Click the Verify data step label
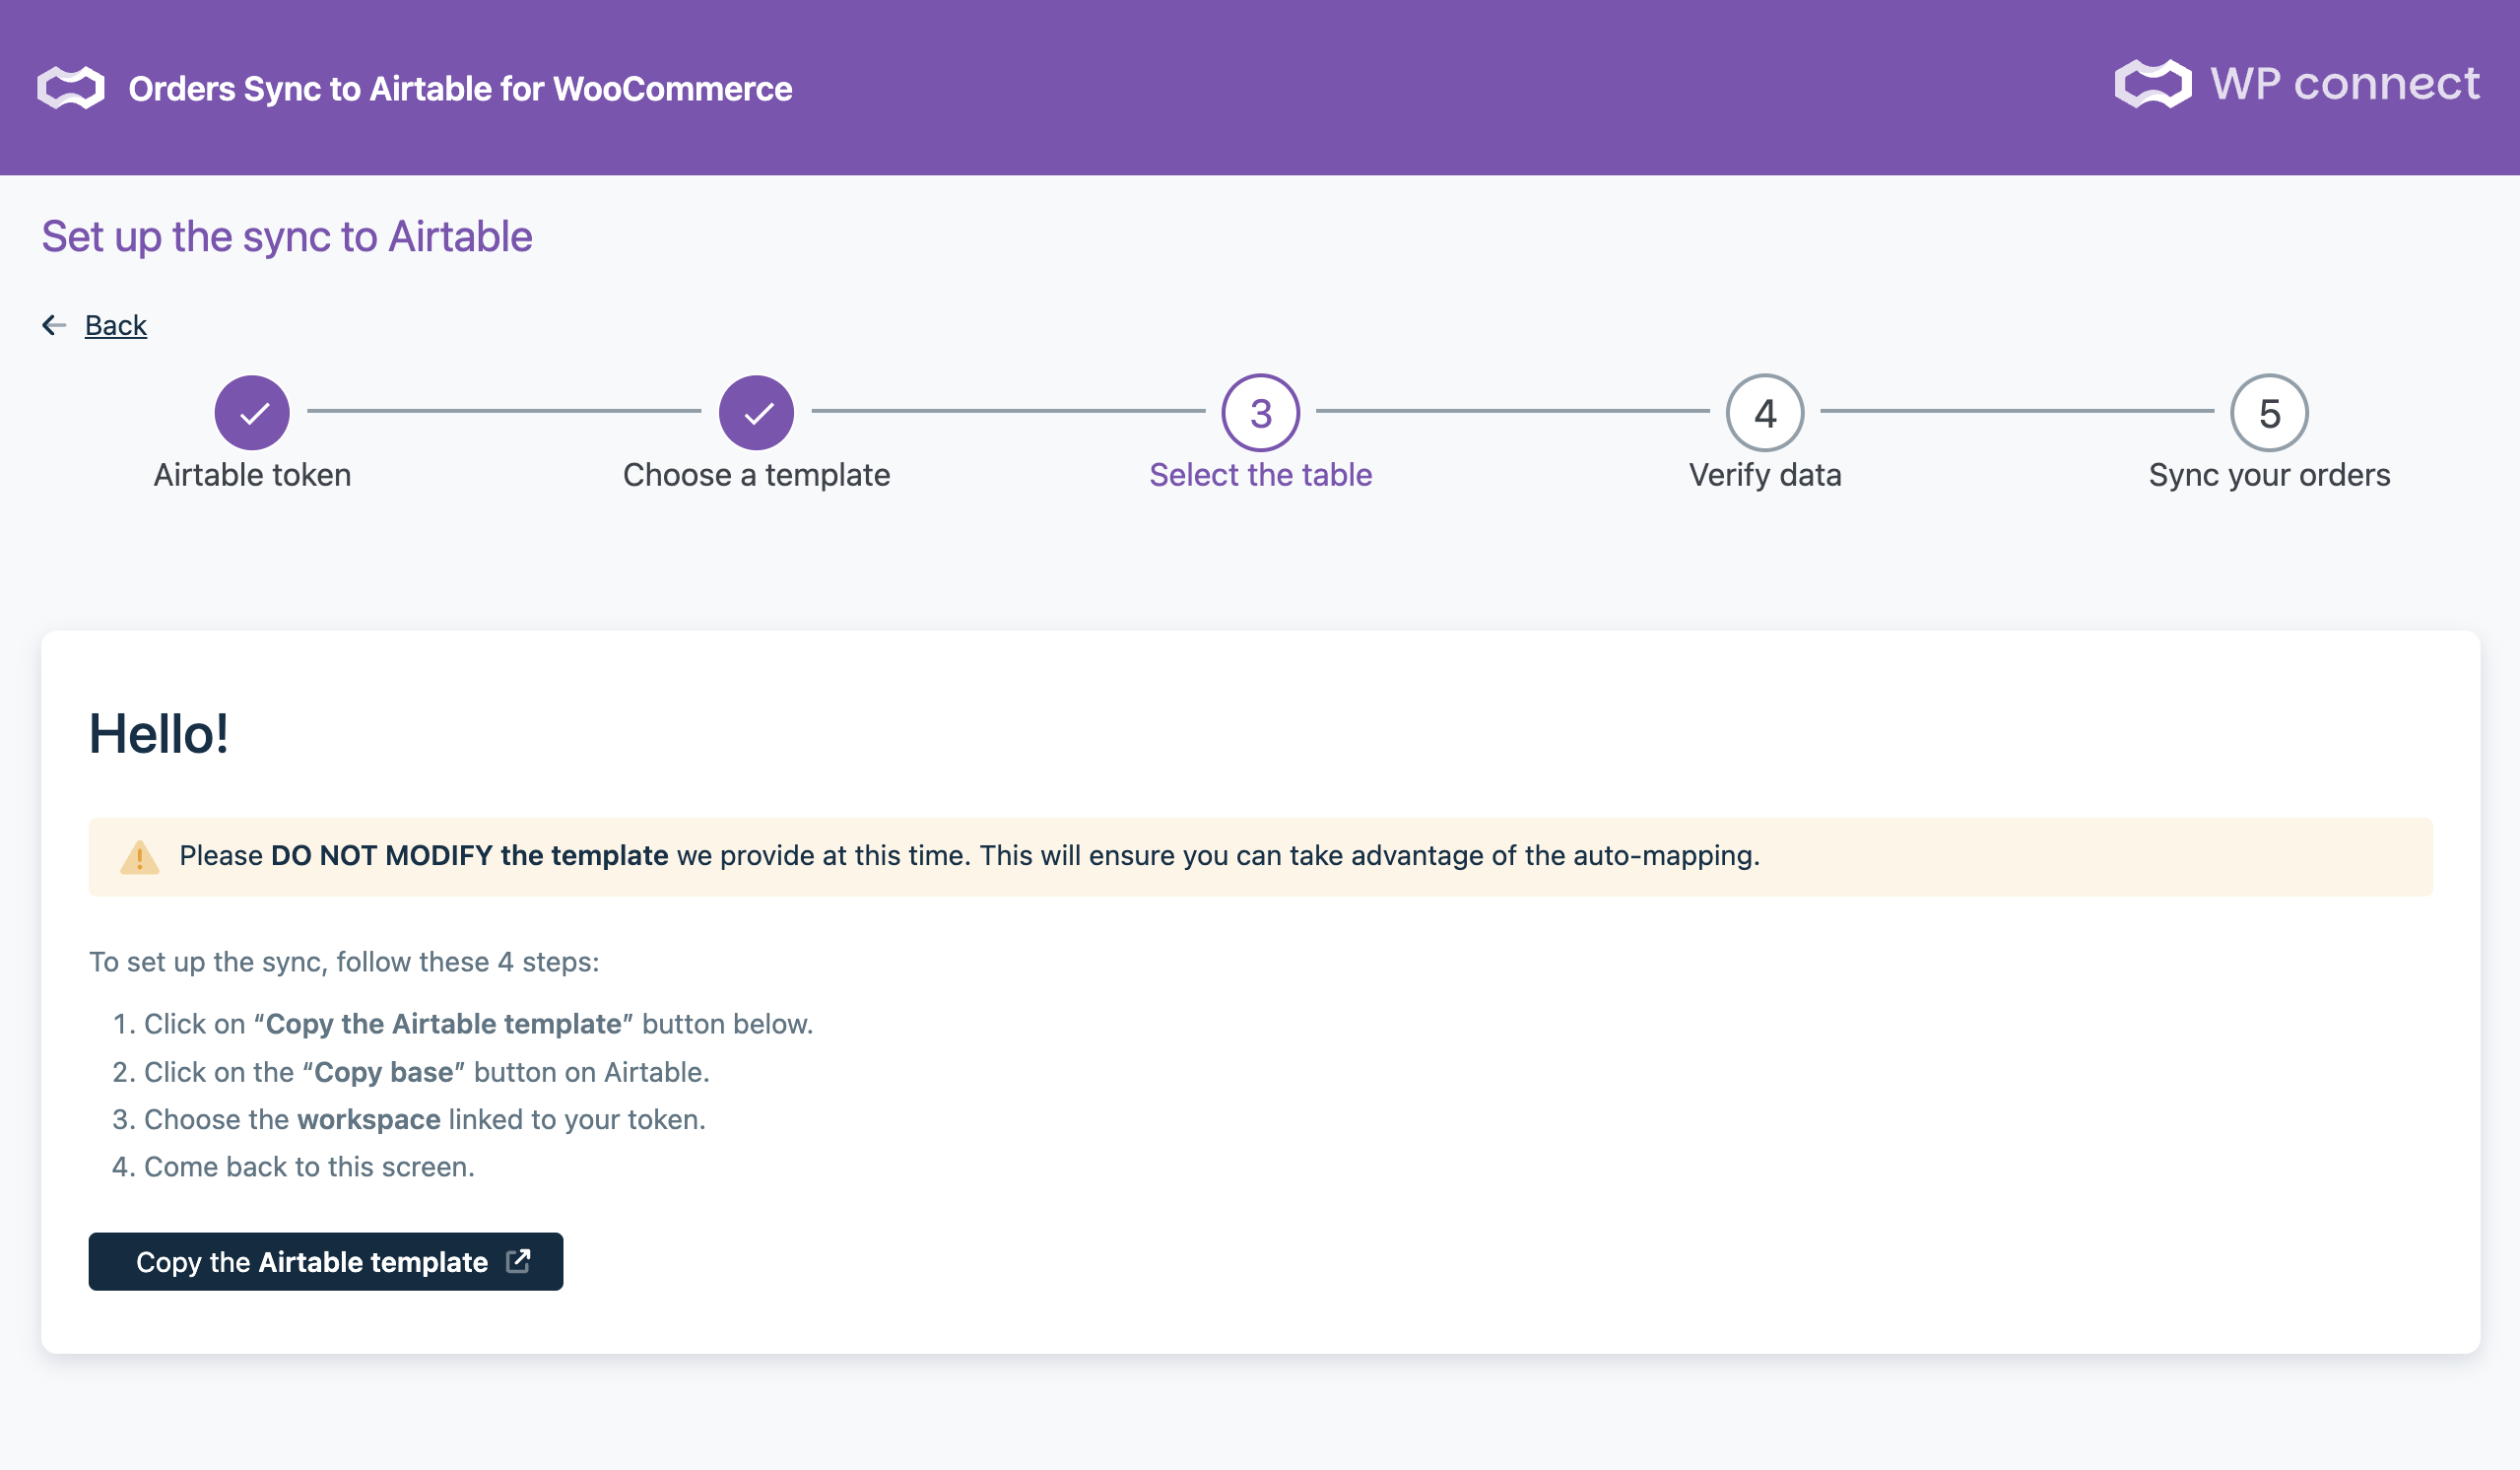The width and height of the screenshot is (2520, 1470). [x=1764, y=475]
